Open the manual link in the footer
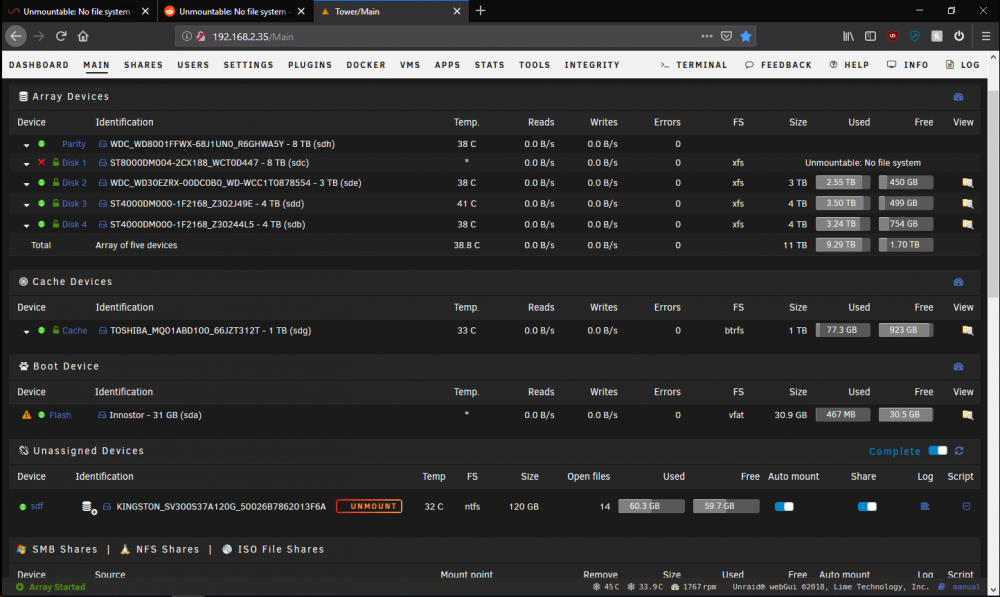The width and height of the screenshot is (1000, 597). (x=966, y=587)
